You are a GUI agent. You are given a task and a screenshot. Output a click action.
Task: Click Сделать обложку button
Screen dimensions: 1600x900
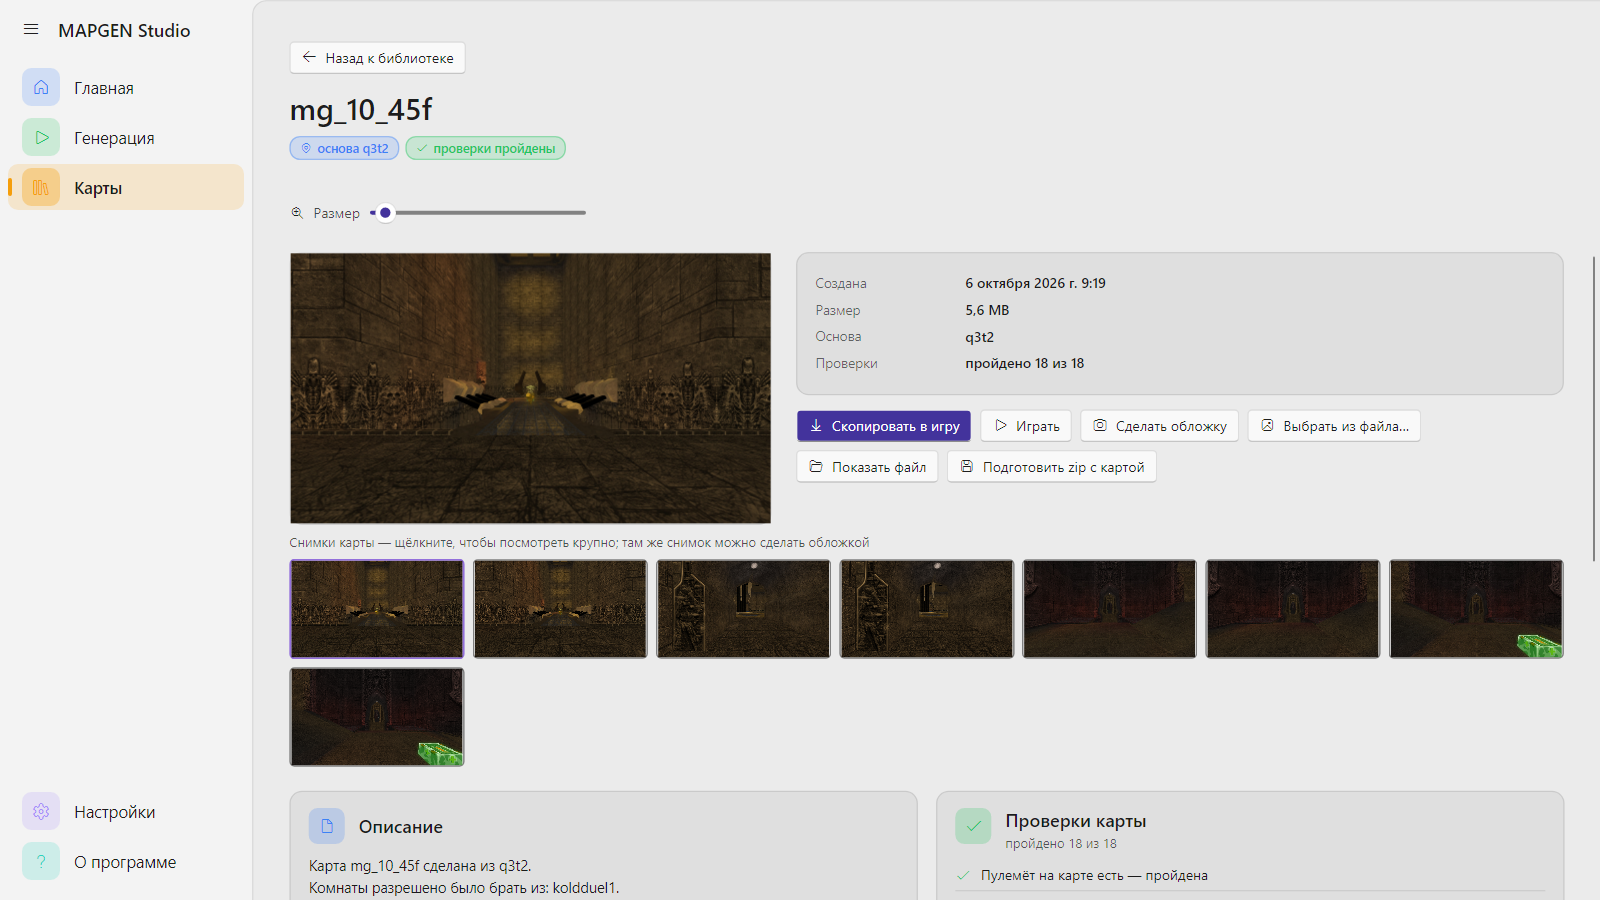point(1160,426)
